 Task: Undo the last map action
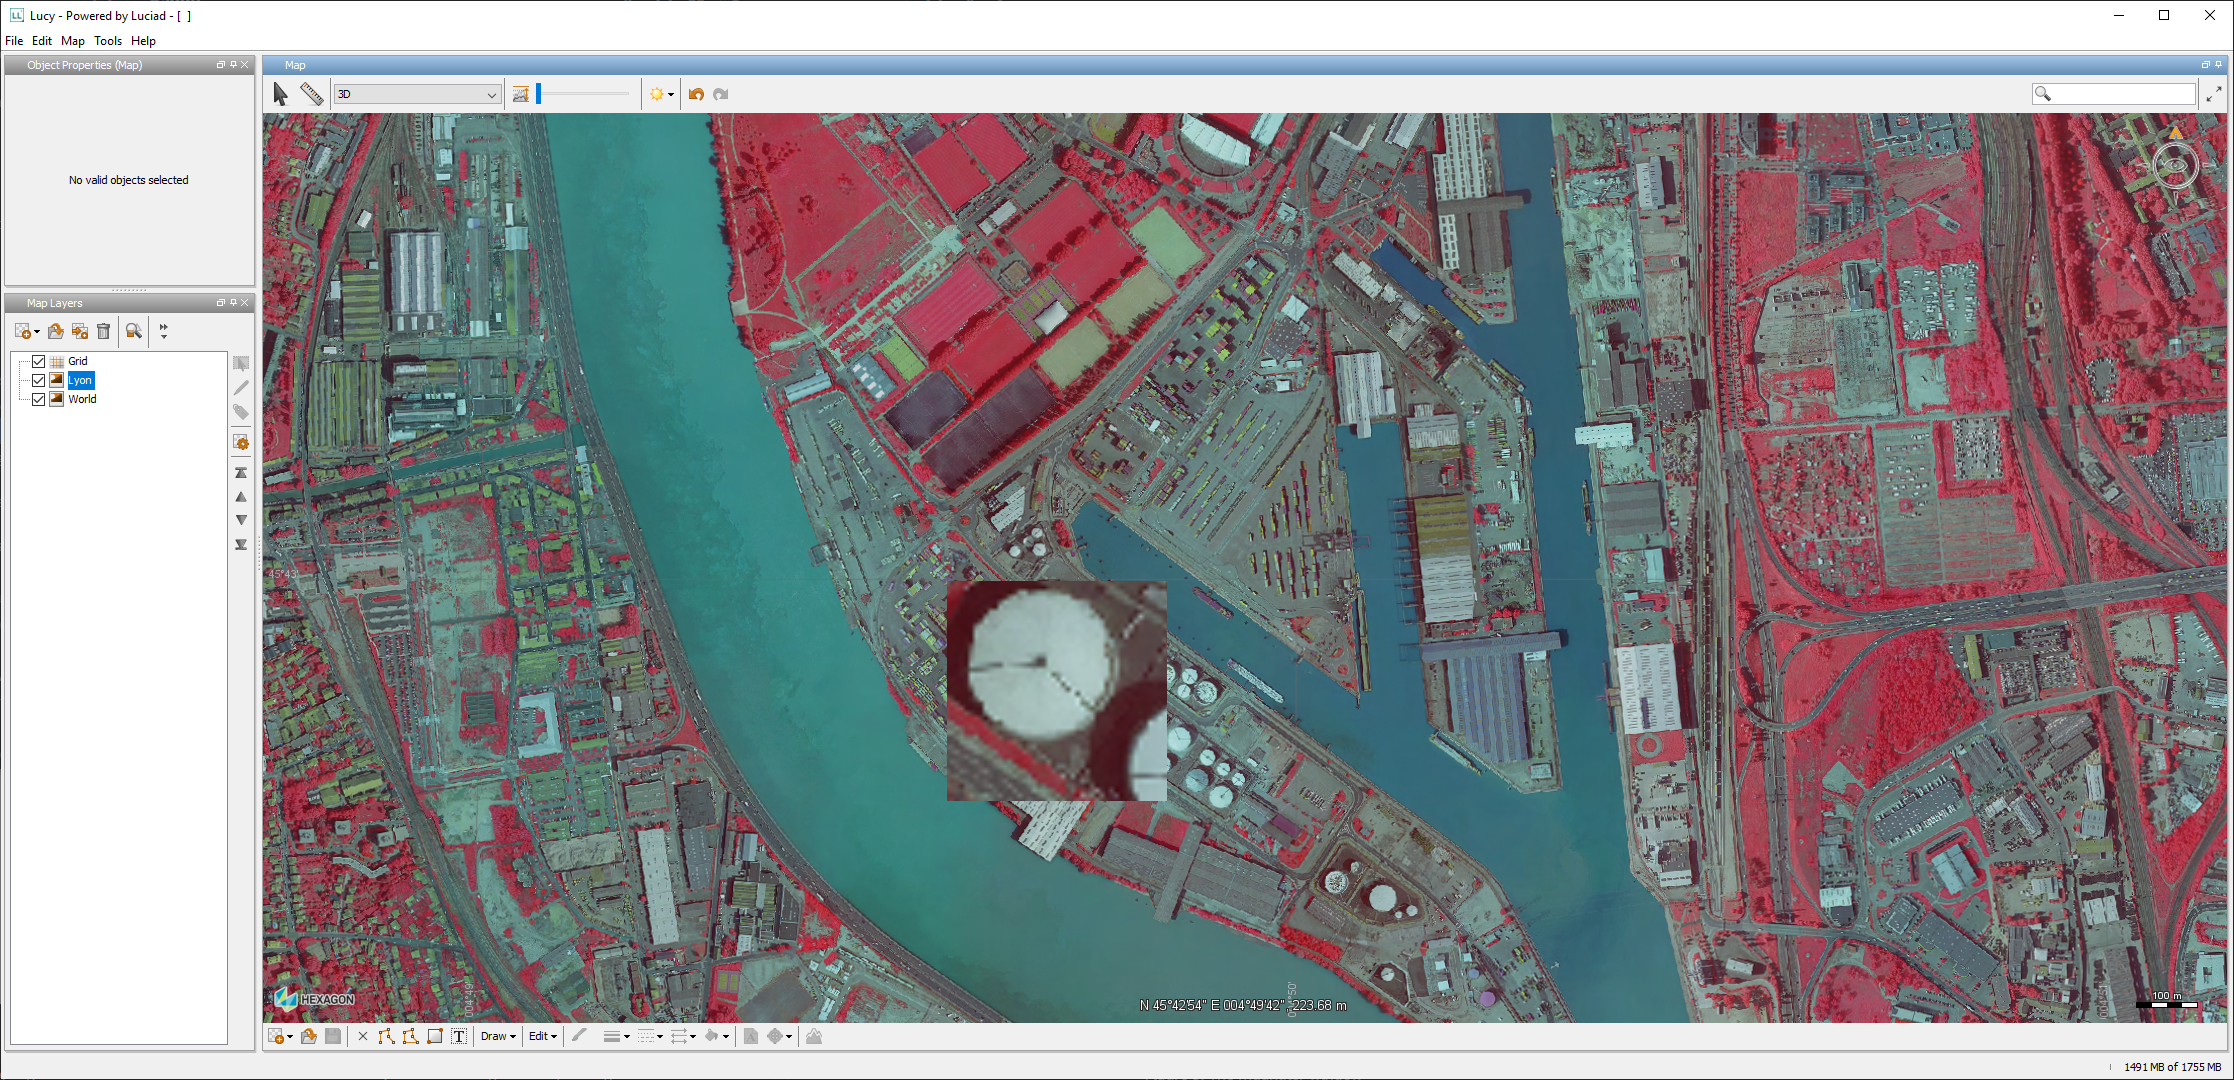pos(697,94)
